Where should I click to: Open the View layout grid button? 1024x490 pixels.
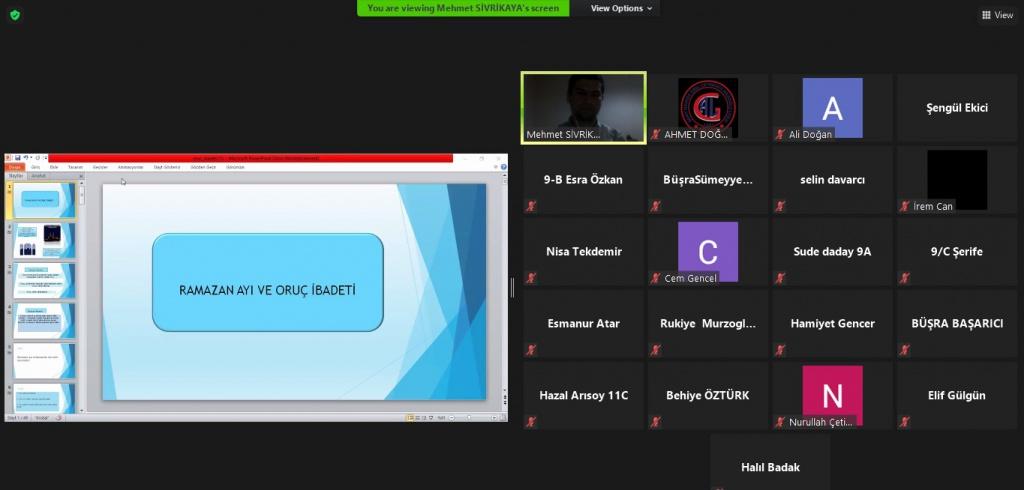tap(997, 15)
